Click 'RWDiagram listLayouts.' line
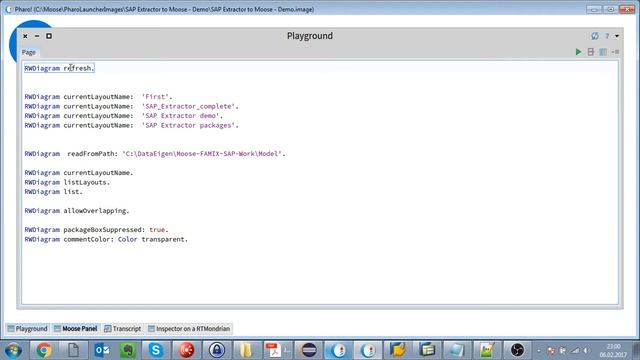The width and height of the screenshot is (640, 360). pyautogui.click(x=67, y=182)
